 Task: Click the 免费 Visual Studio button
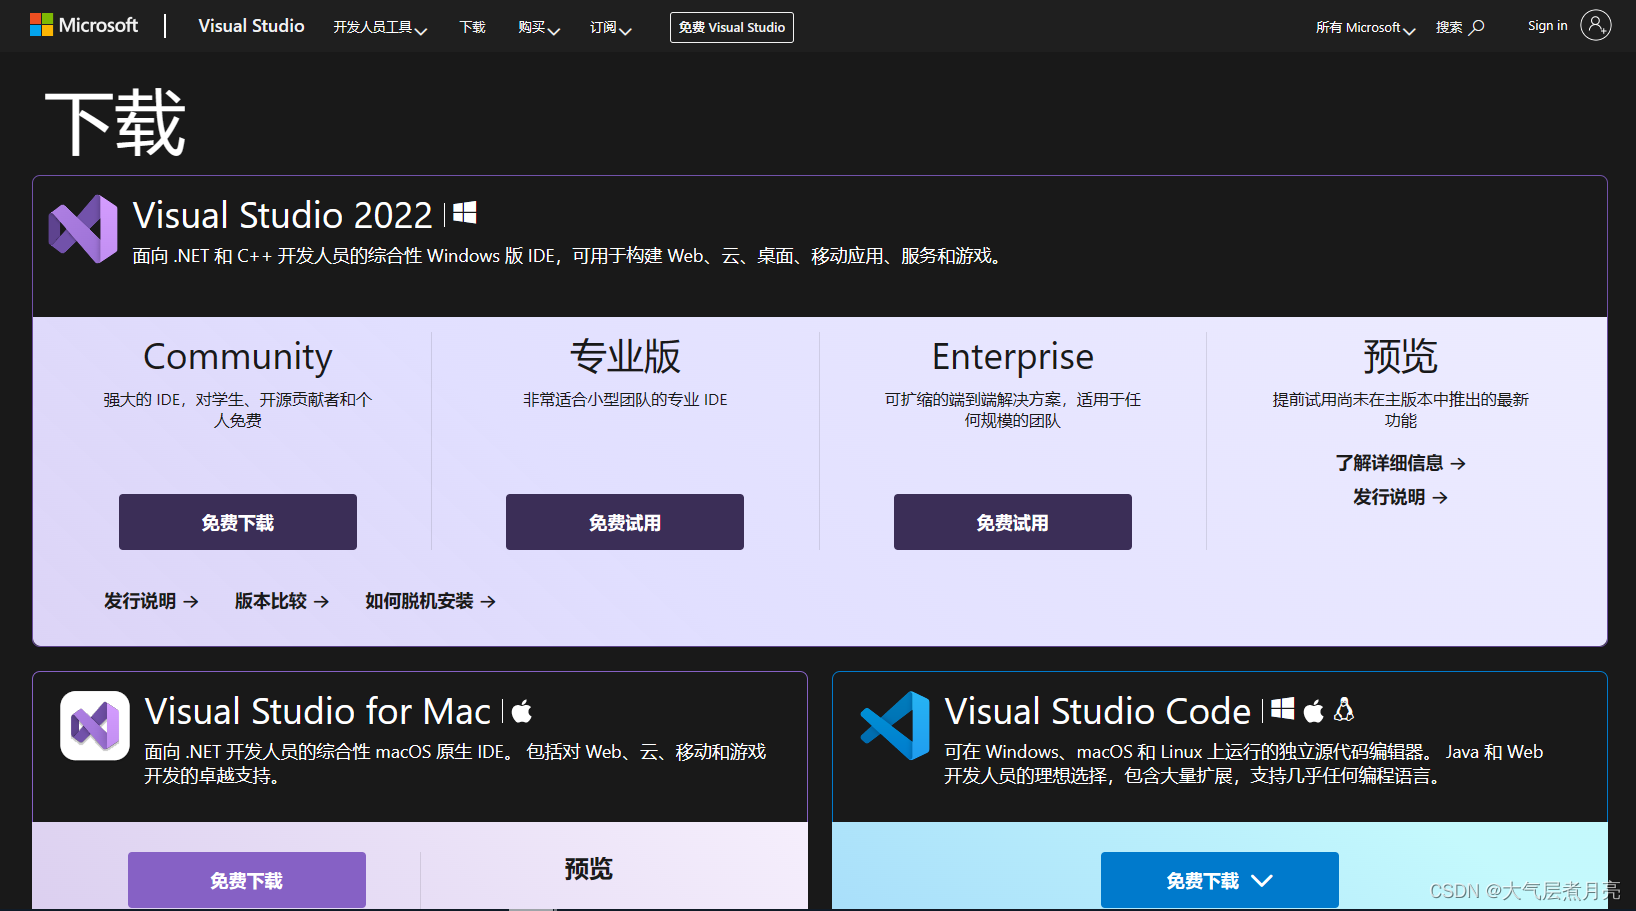pos(732,27)
